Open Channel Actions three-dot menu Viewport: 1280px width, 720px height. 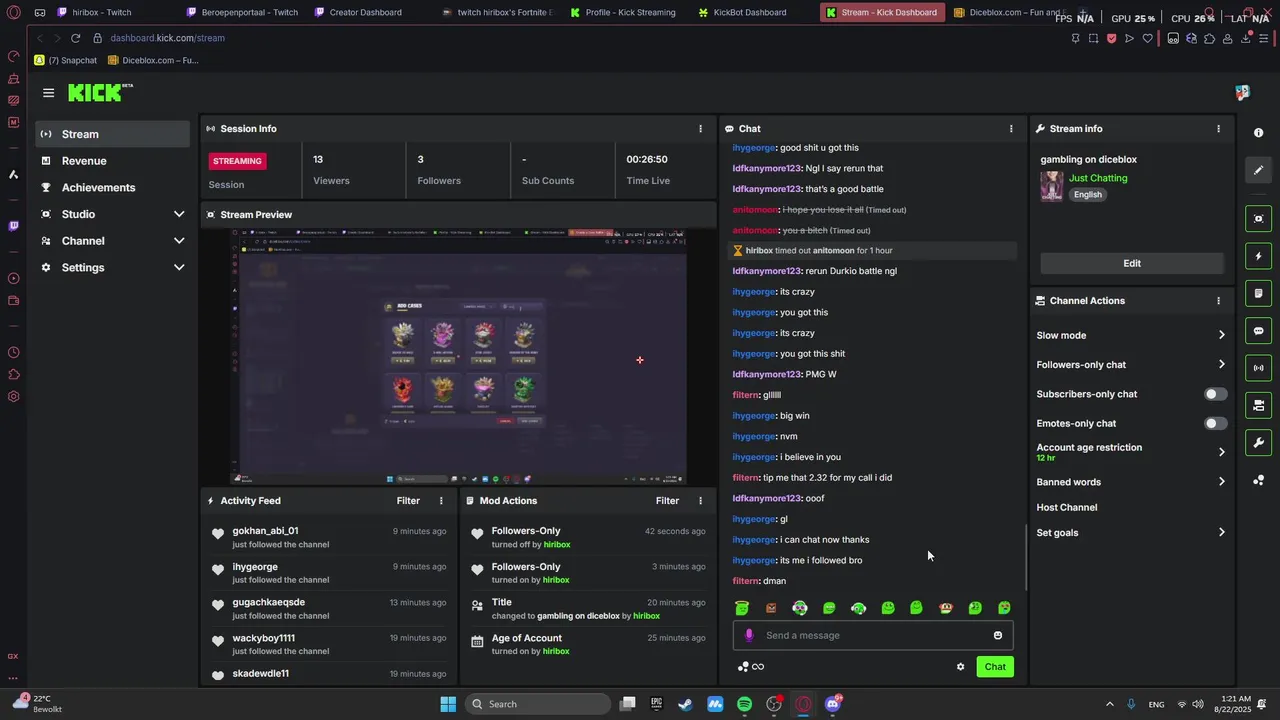click(1218, 301)
